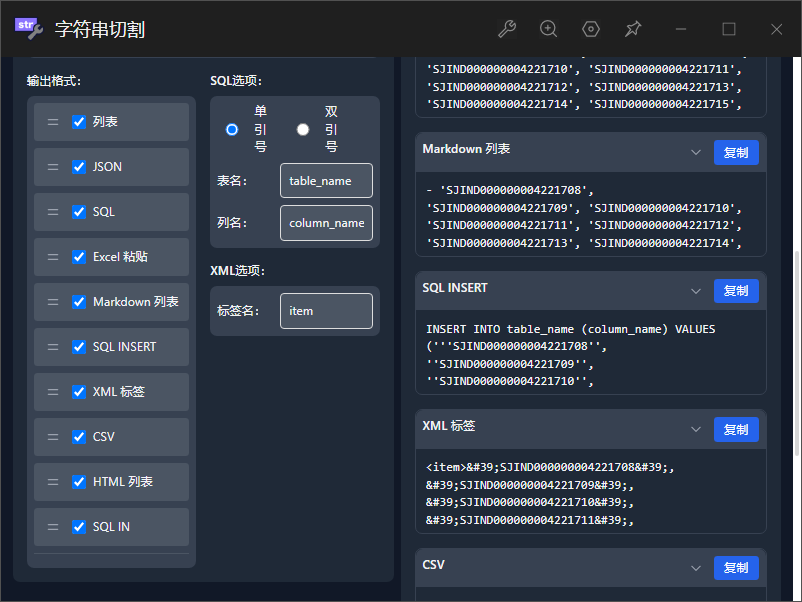Uncheck the SQL output format
This screenshot has height=602, width=802.
click(79, 212)
